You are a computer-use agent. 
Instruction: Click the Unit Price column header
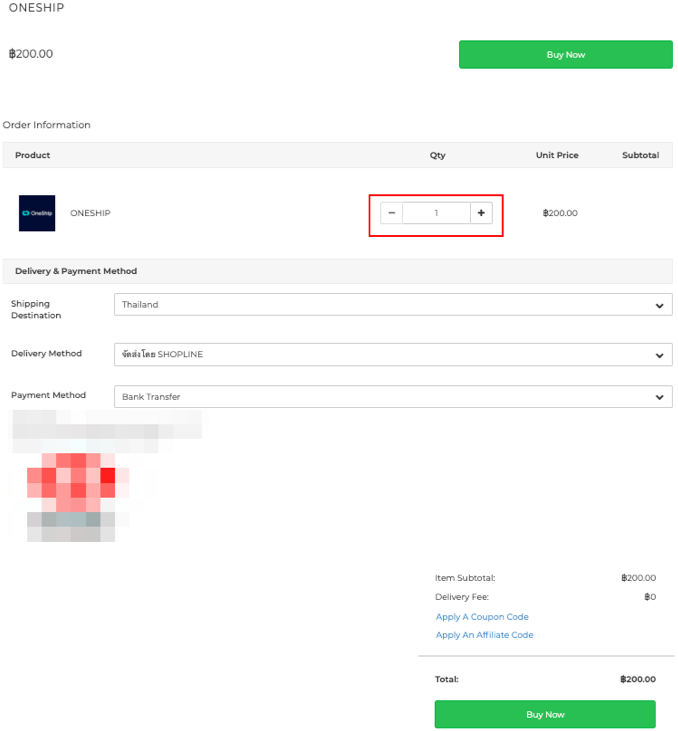[x=557, y=155]
